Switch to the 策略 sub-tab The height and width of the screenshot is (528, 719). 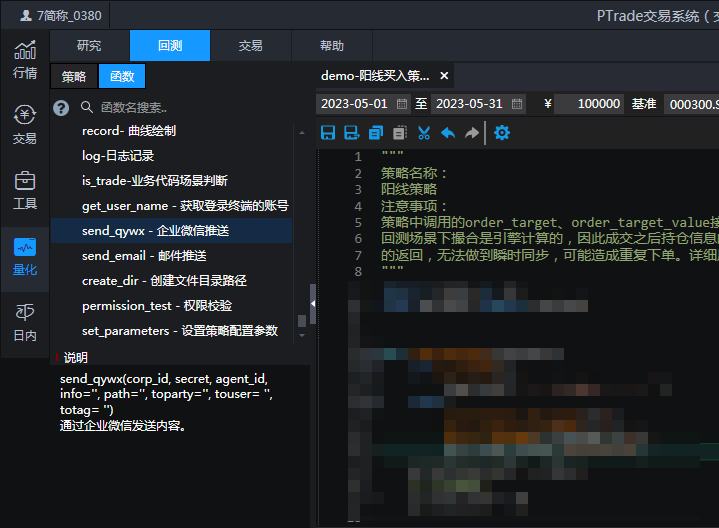pyautogui.click(x=74, y=76)
